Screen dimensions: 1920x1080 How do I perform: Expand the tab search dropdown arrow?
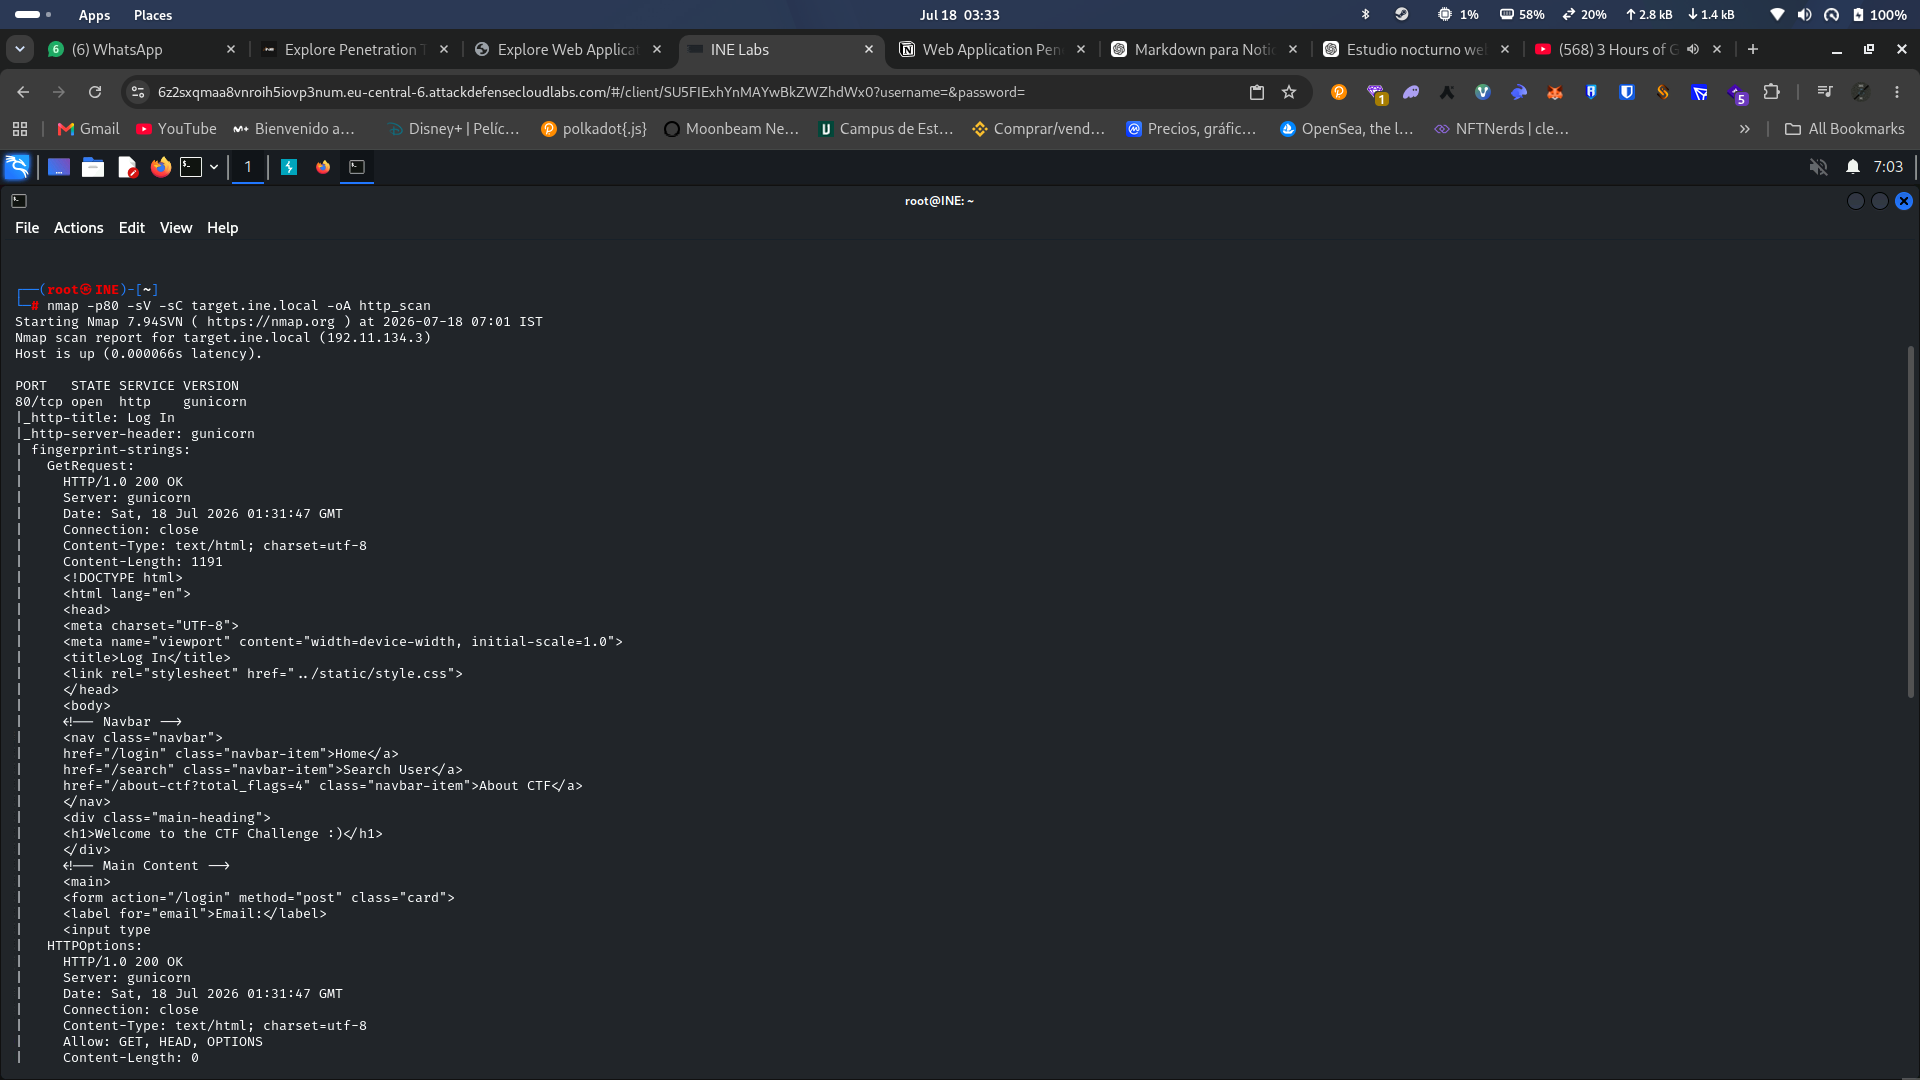pyautogui.click(x=20, y=49)
